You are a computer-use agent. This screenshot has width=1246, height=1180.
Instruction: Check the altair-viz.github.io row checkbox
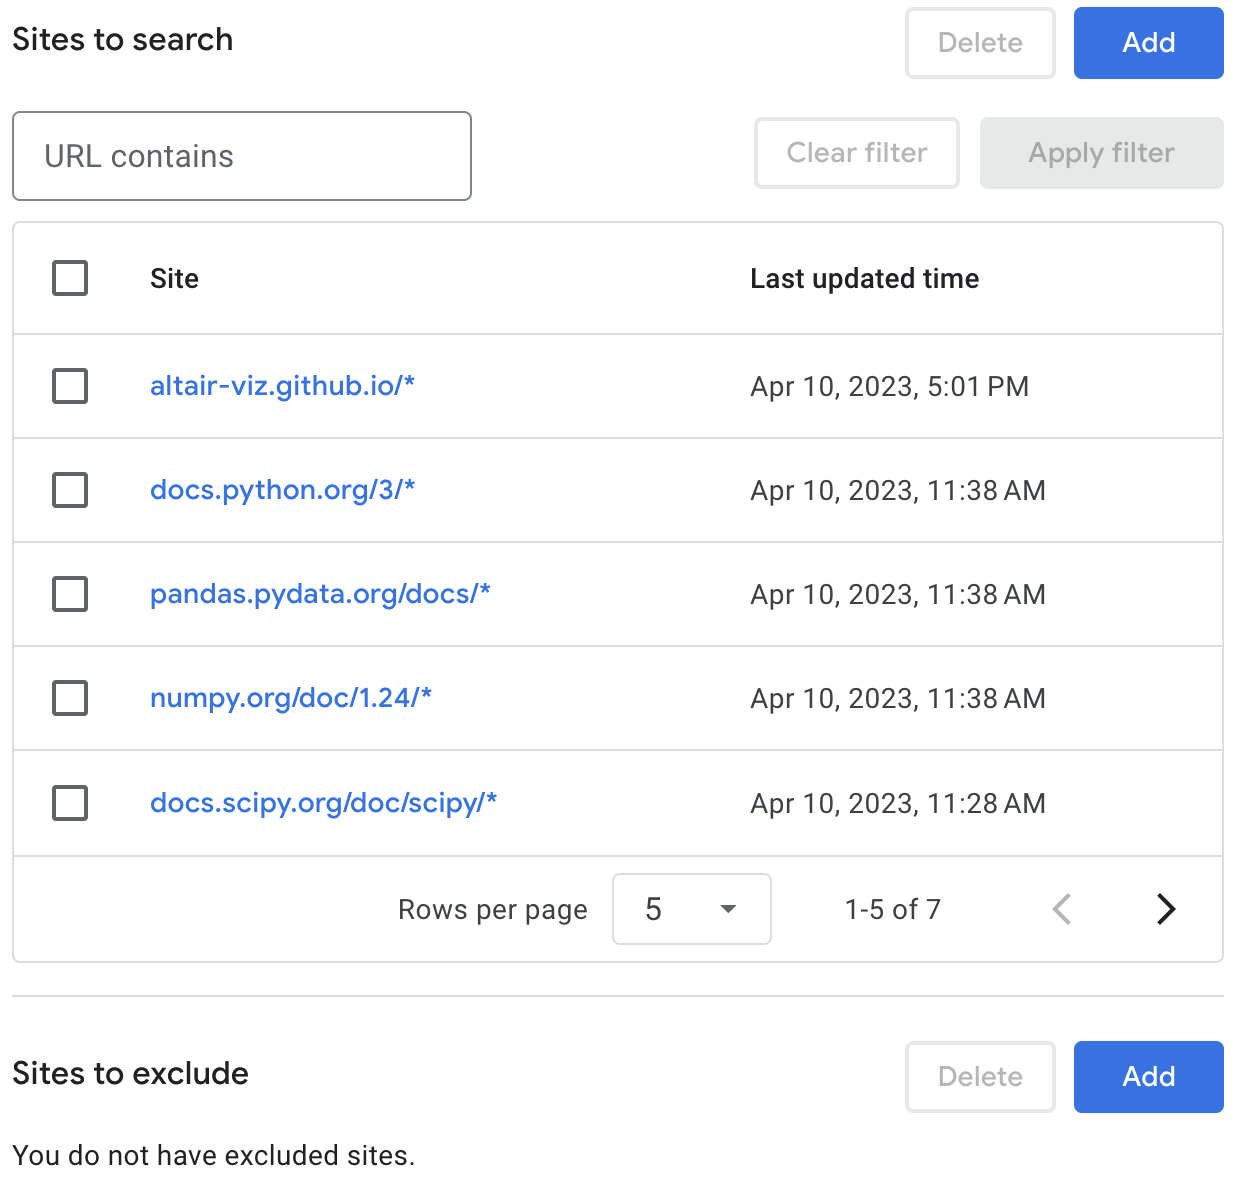coord(70,386)
